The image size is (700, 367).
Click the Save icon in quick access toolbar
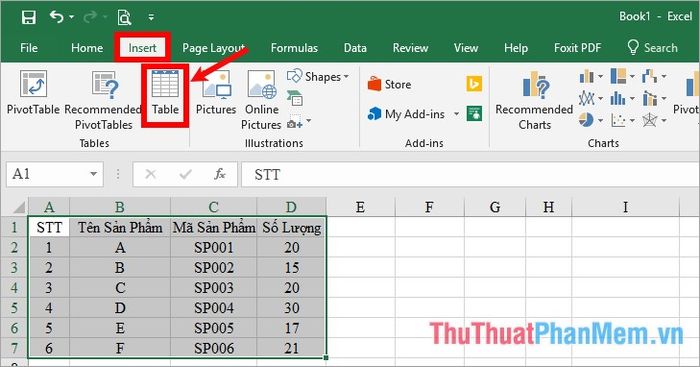click(x=29, y=17)
